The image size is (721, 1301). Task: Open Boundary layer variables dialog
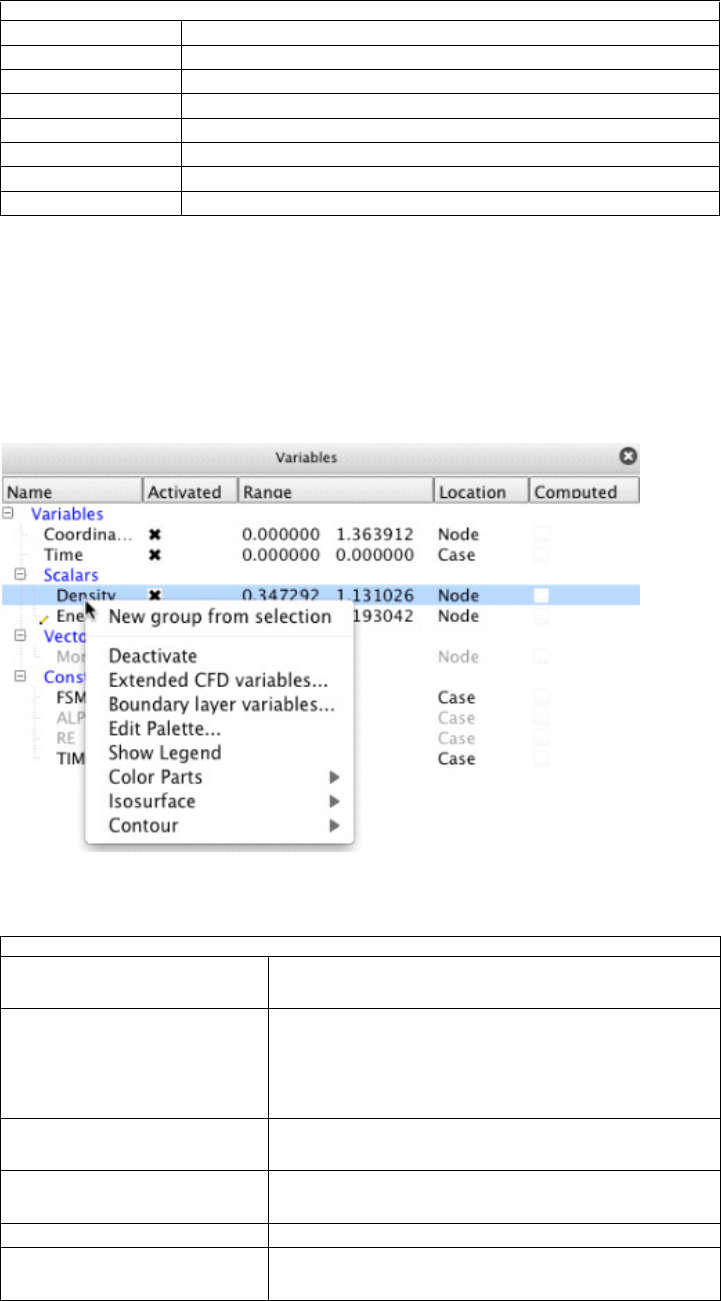(219, 704)
